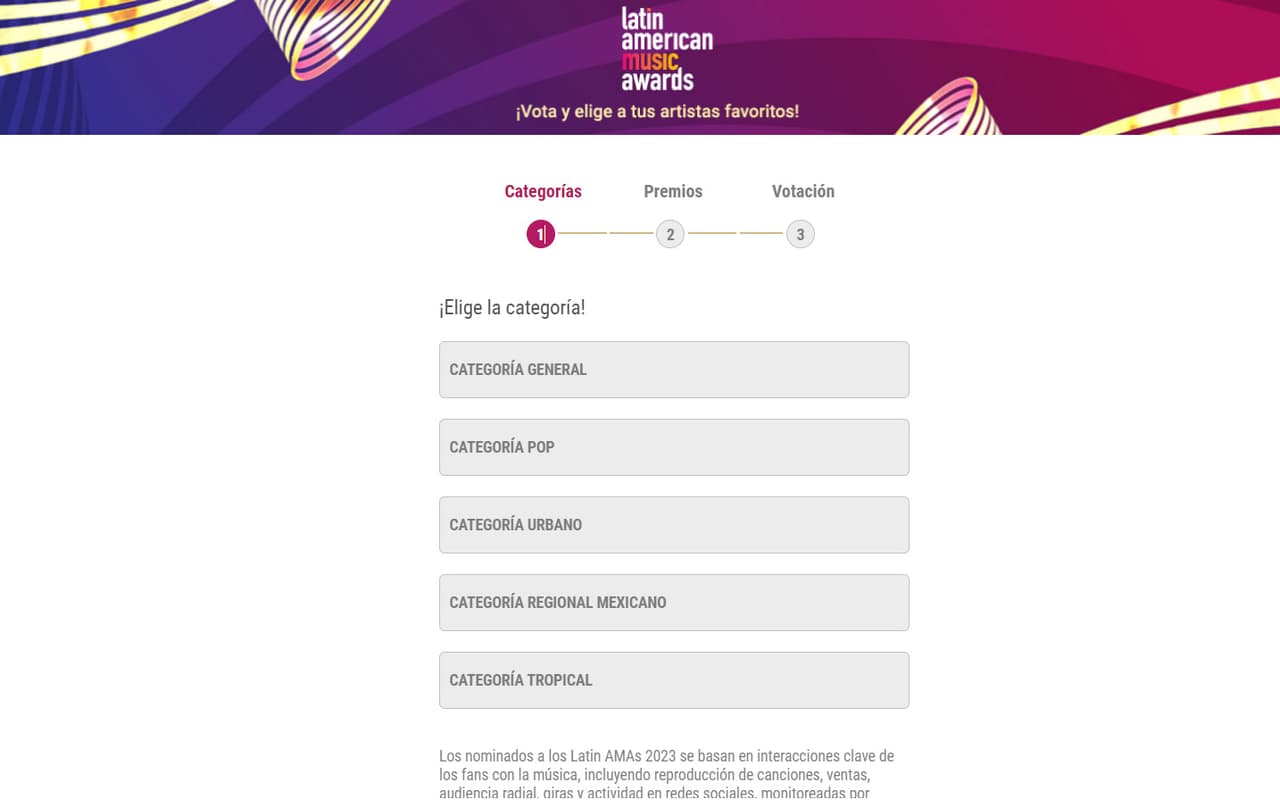The width and height of the screenshot is (1280, 800).
Task: Switch to the Votación step tab
Action: (803, 191)
